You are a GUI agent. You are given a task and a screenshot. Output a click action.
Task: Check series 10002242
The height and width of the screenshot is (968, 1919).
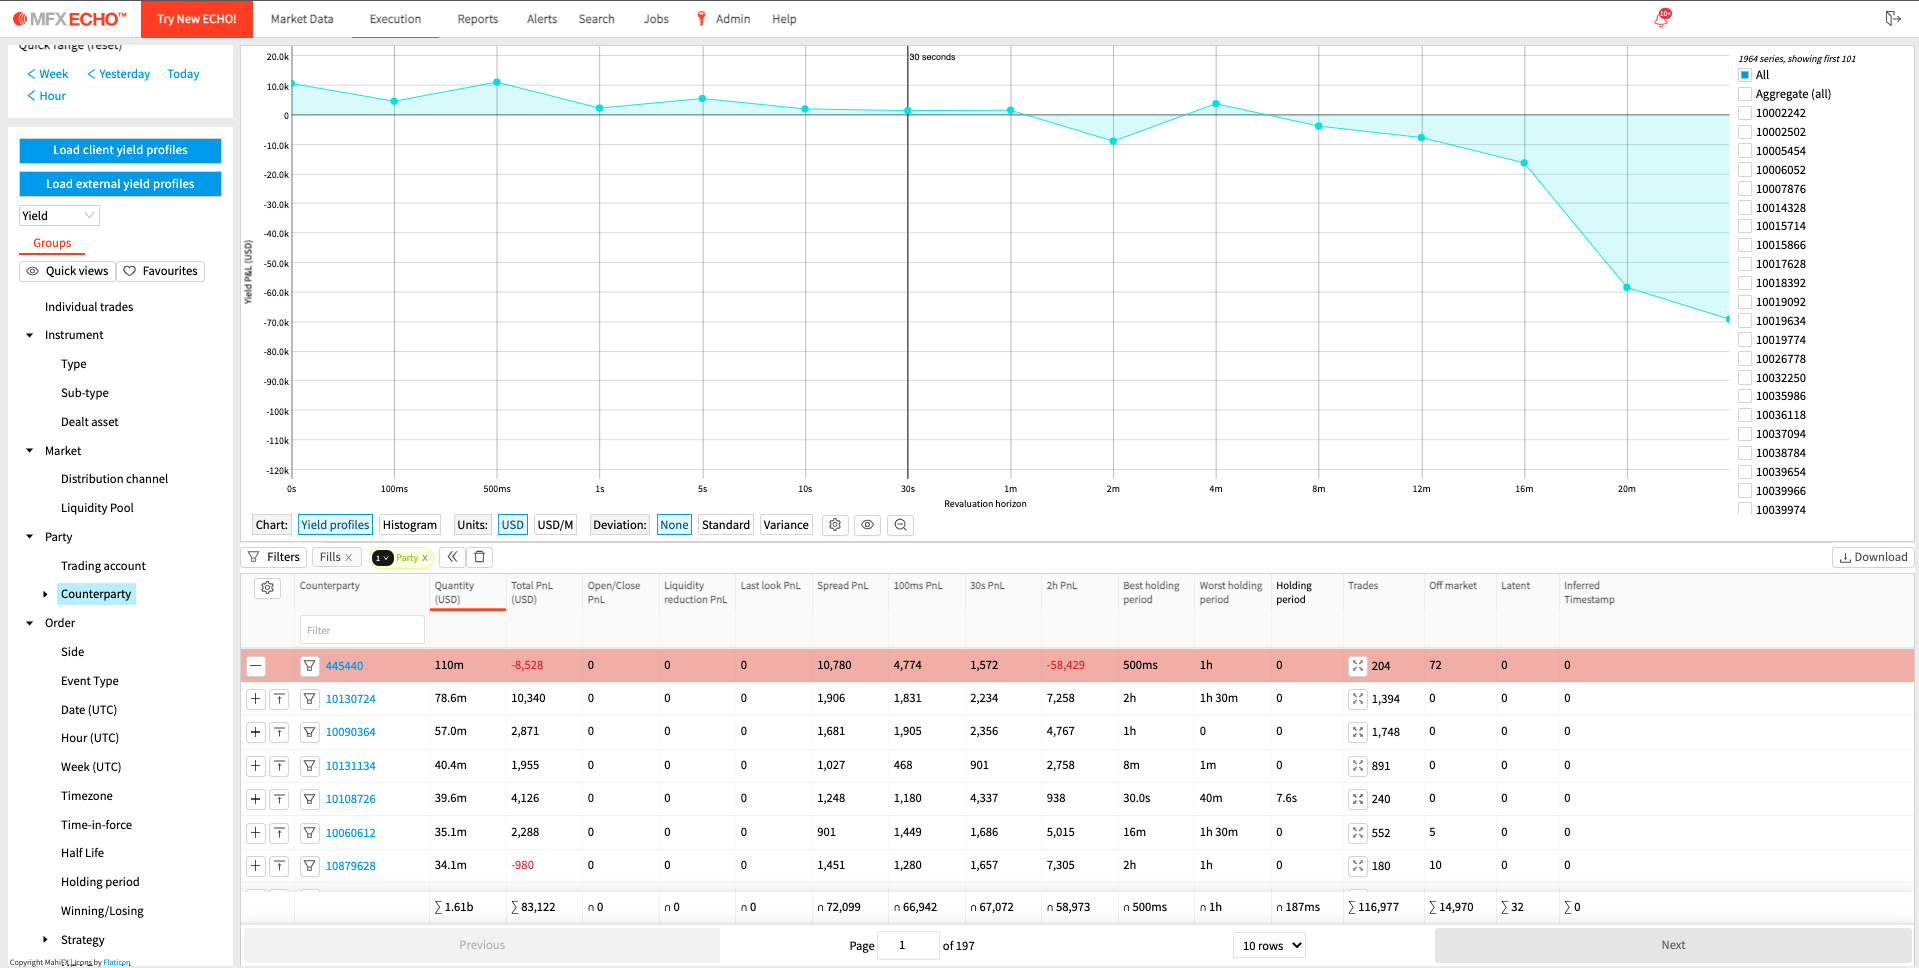1745,113
